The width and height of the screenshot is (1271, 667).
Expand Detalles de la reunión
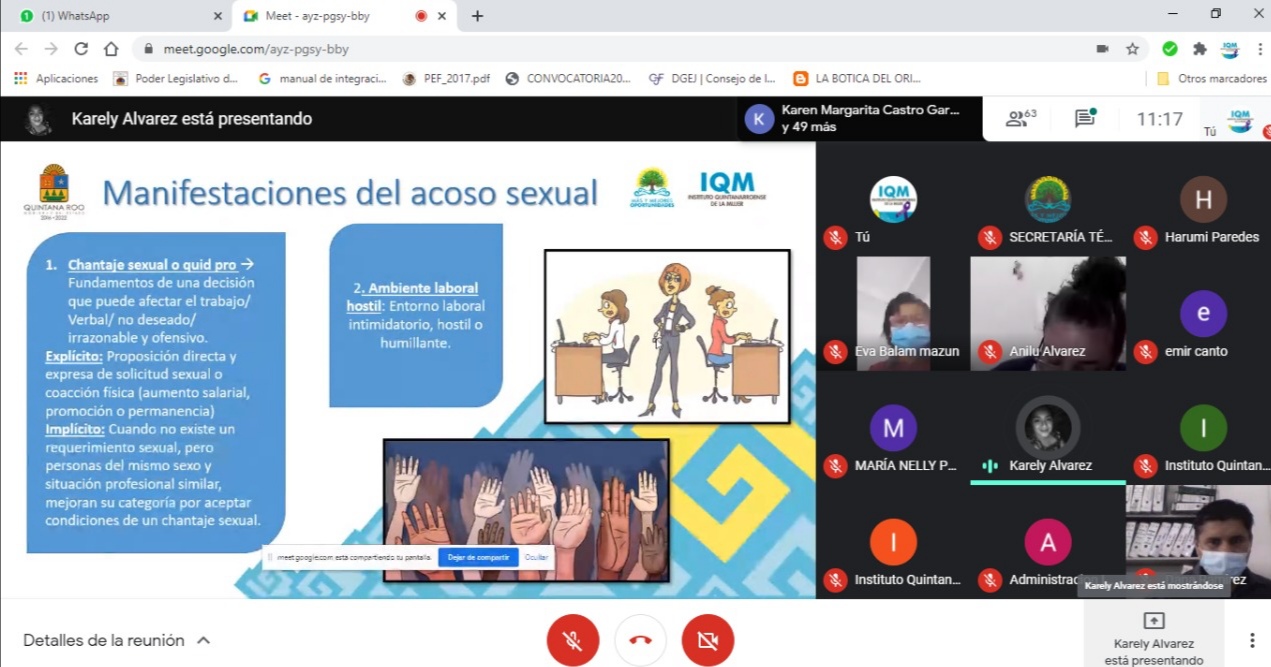[117, 640]
